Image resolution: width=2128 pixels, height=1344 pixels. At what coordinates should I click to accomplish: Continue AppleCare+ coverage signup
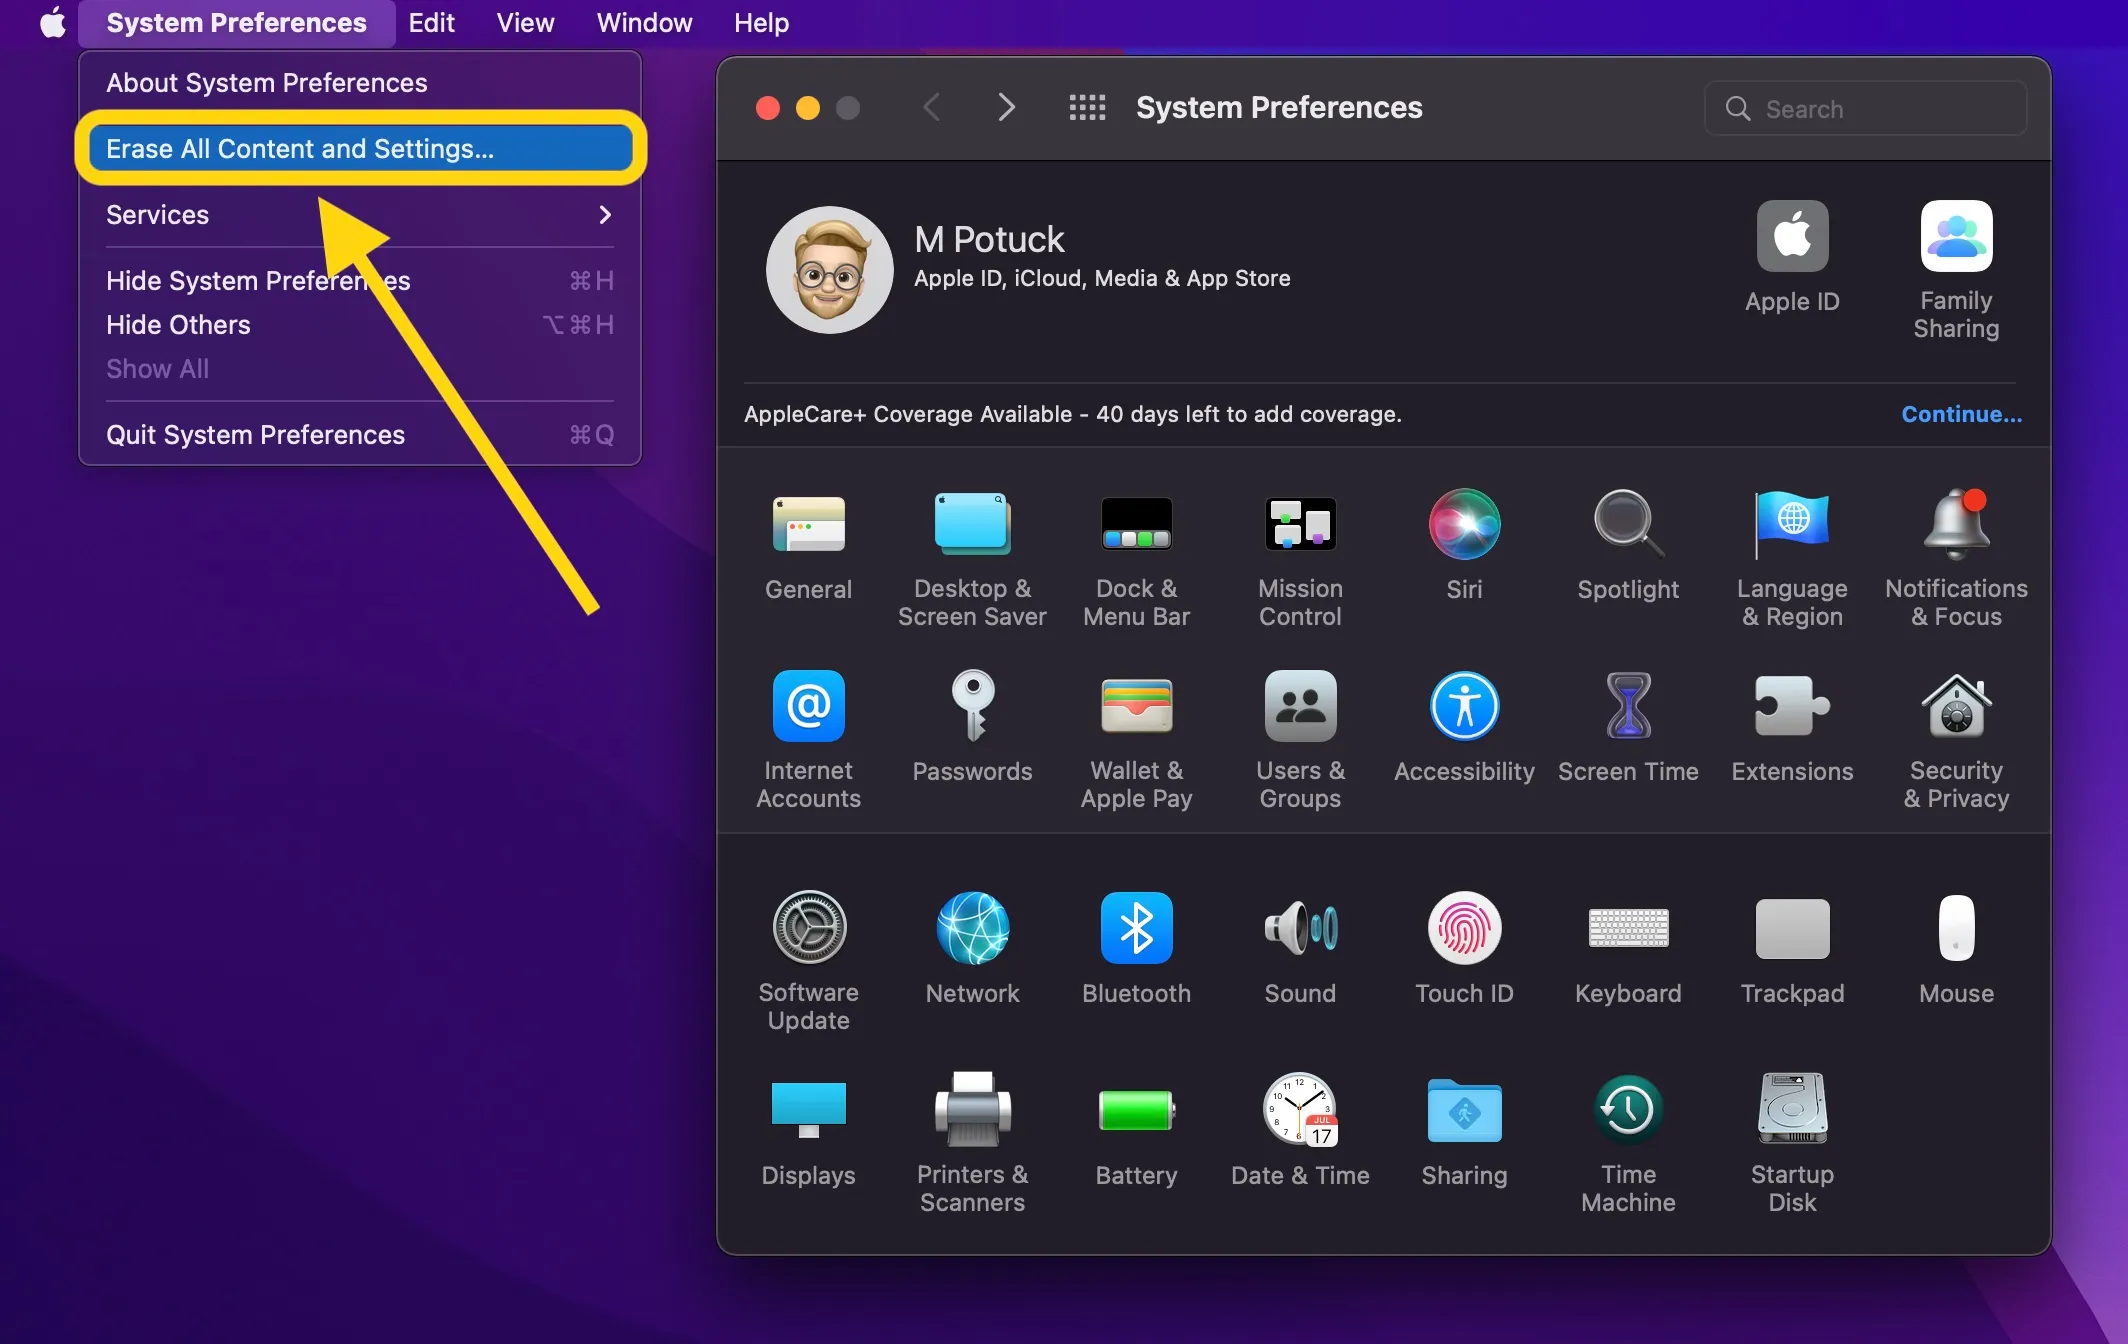[1962, 413]
